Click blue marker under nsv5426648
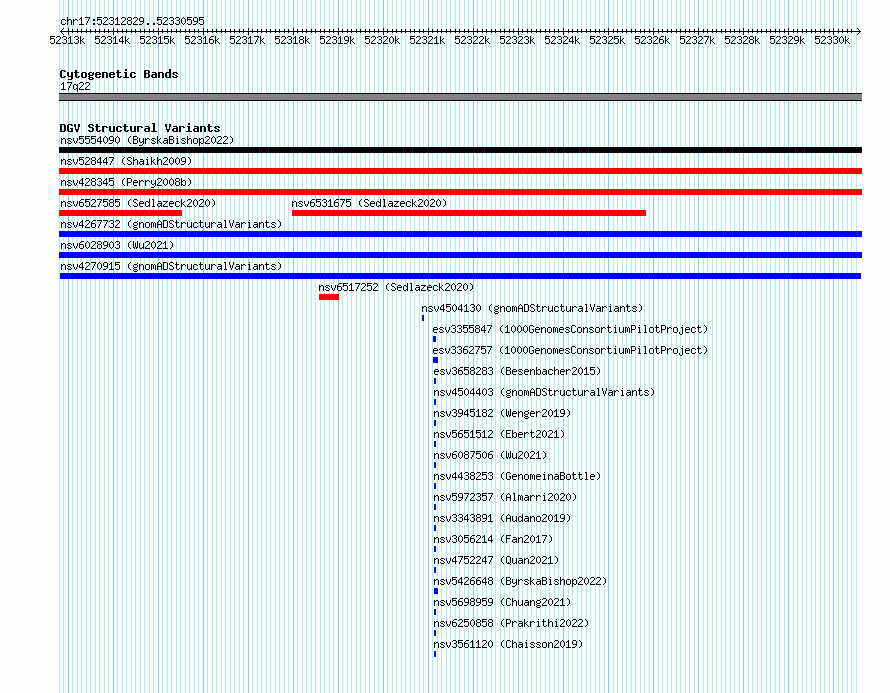Screen dimensions: 890x693 [436, 591]
